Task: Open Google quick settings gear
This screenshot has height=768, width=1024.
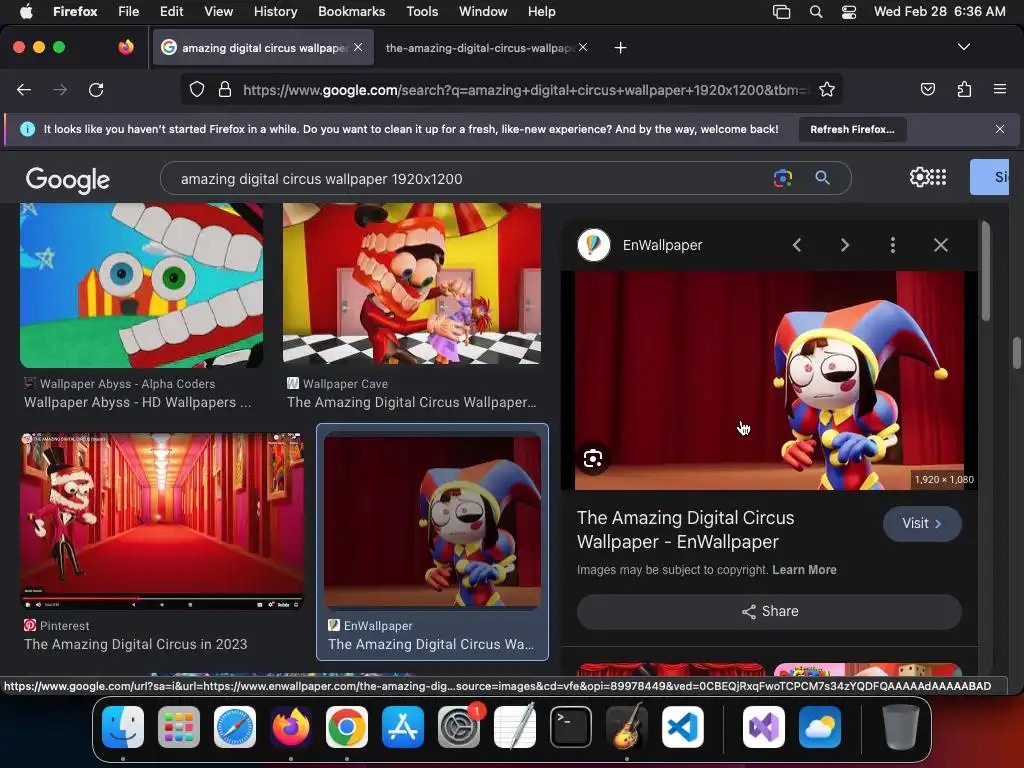Action: [919, 177]
